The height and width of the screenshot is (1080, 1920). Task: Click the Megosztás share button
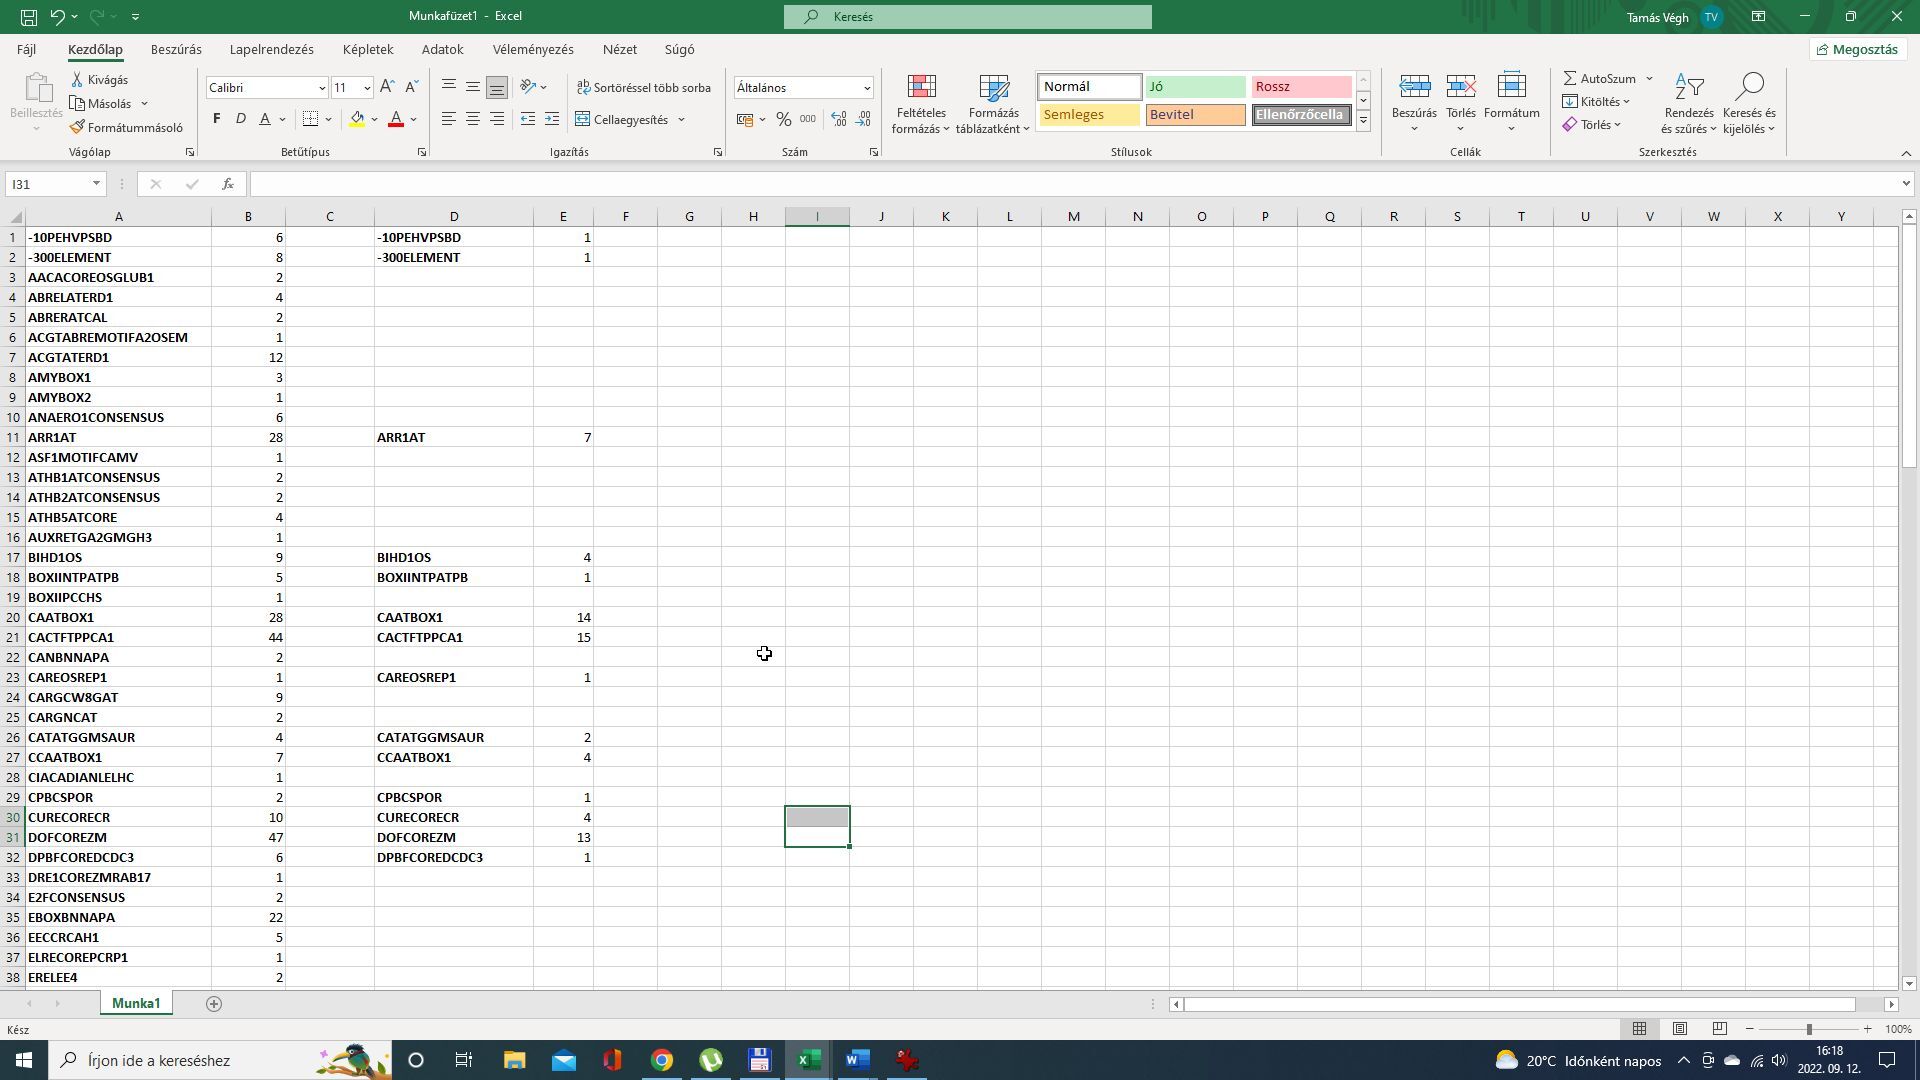click(x=1857, y=49)
